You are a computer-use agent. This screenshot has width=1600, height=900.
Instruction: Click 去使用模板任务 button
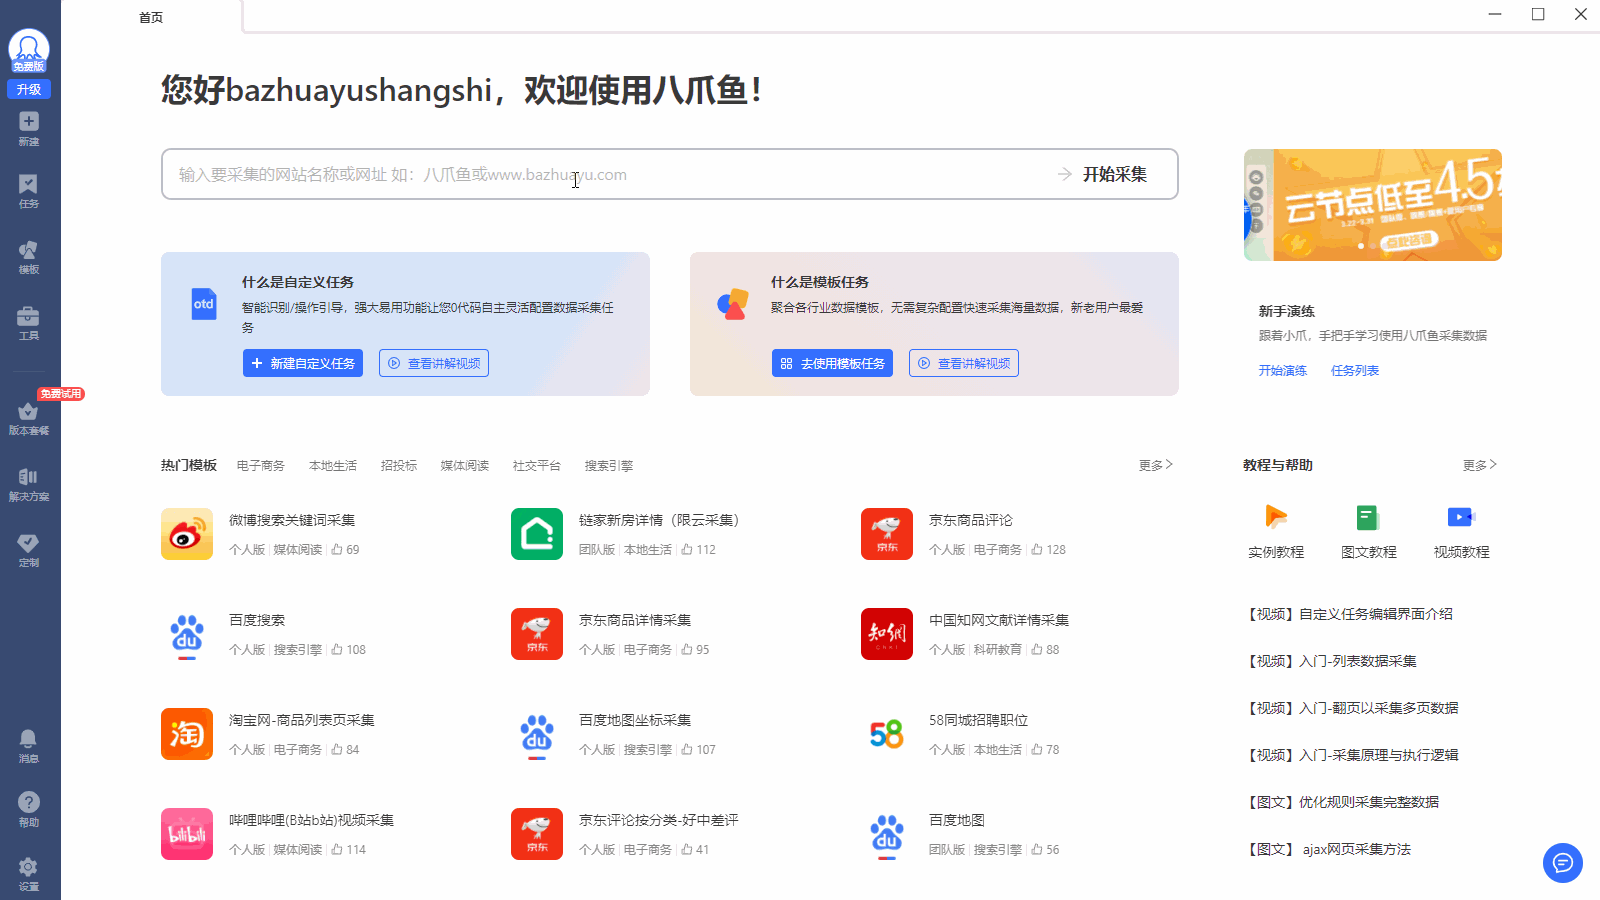point(833,363)
